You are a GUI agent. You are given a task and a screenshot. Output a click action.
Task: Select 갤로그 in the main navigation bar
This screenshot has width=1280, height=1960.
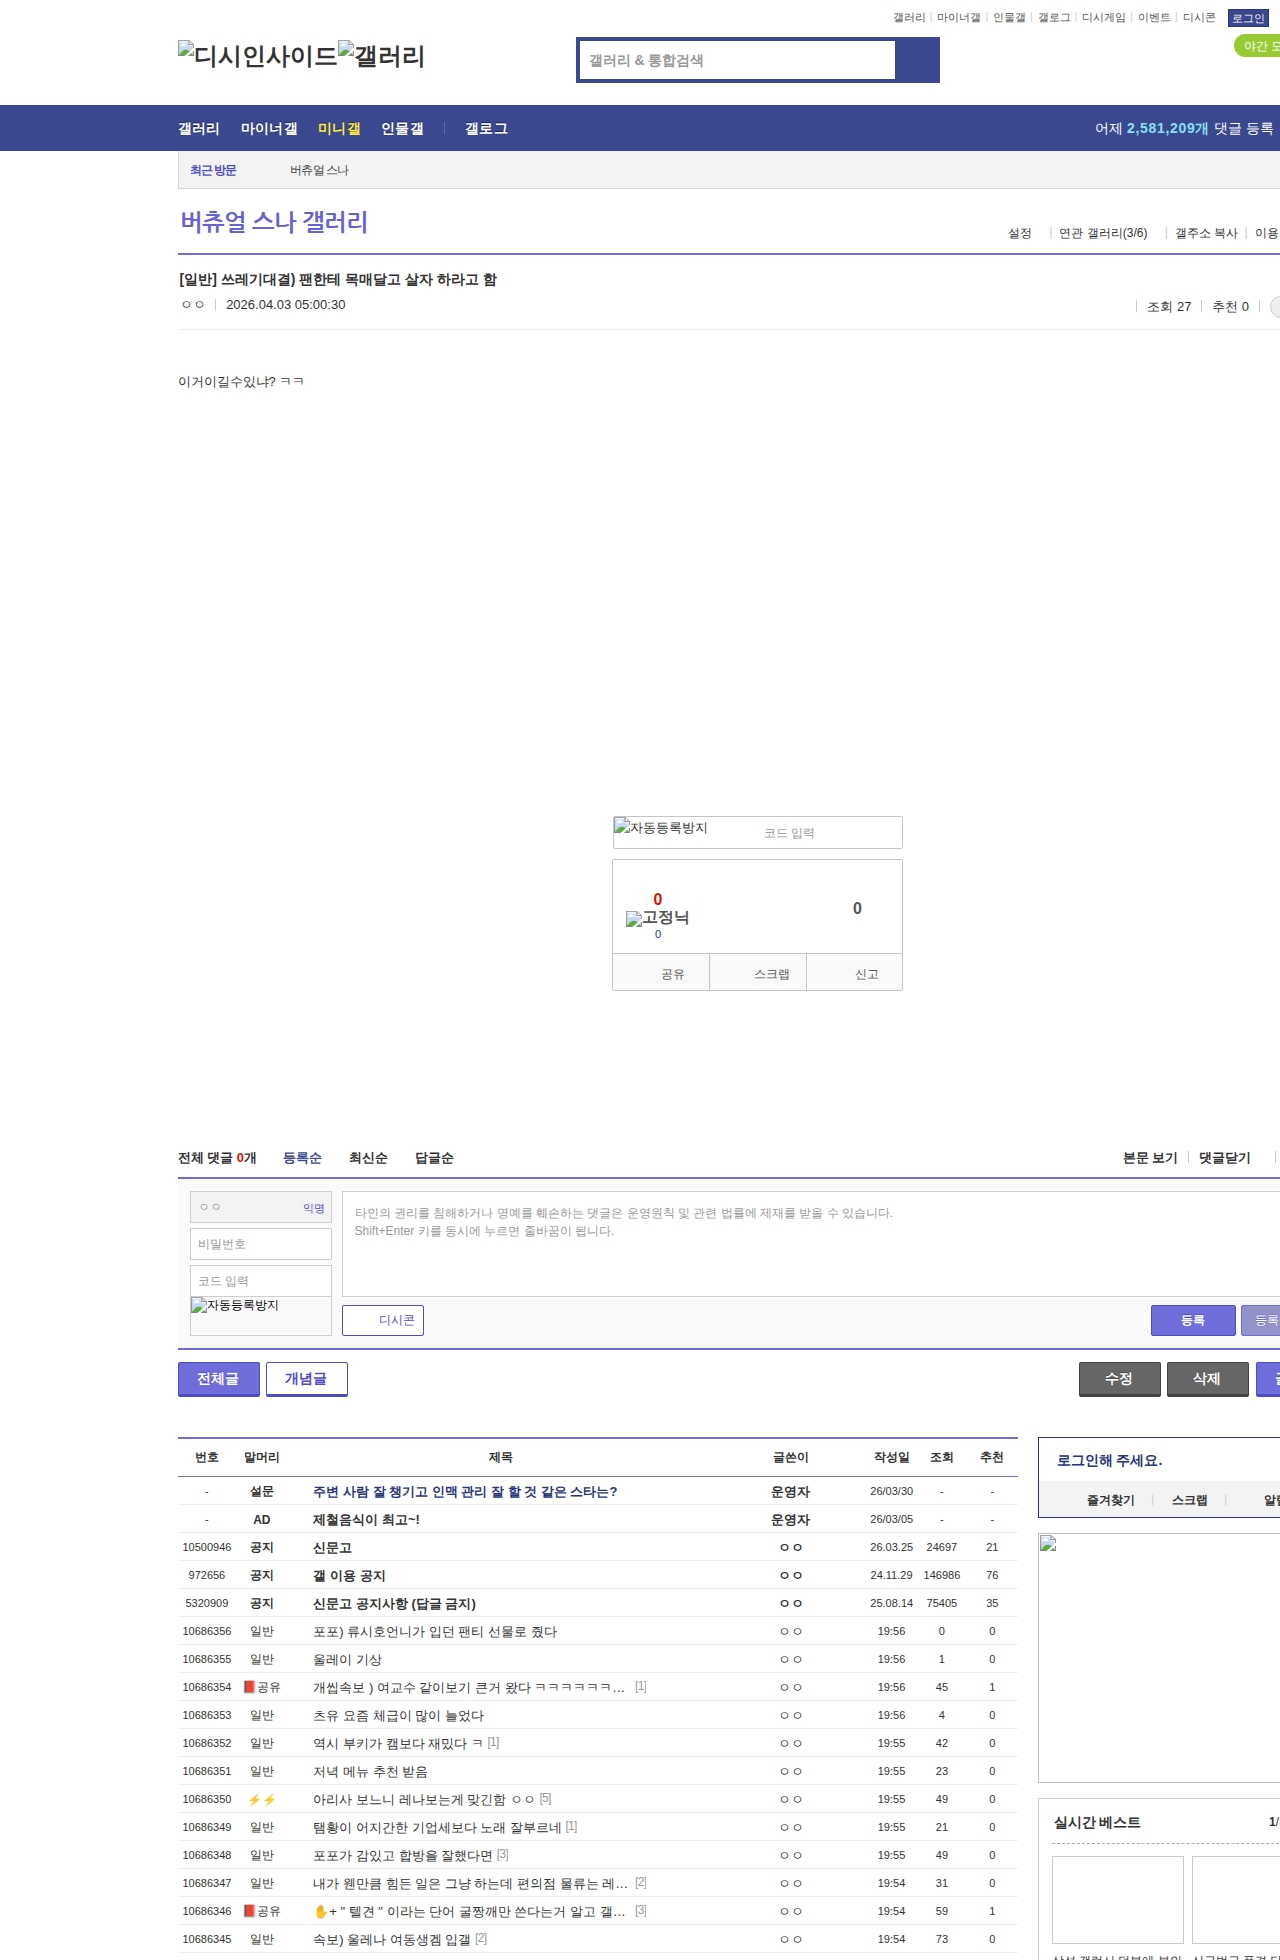(x=486, y=128)
